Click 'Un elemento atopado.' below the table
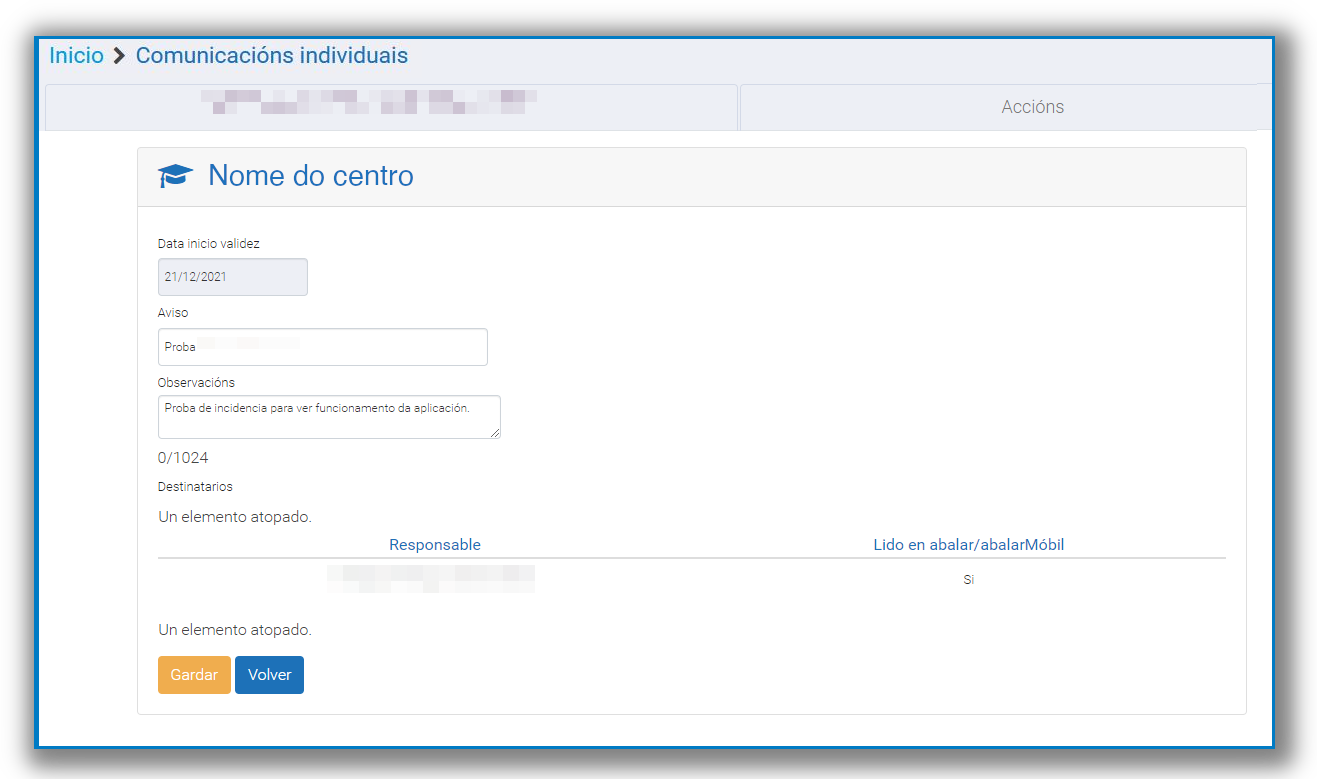 pos(235,630)
